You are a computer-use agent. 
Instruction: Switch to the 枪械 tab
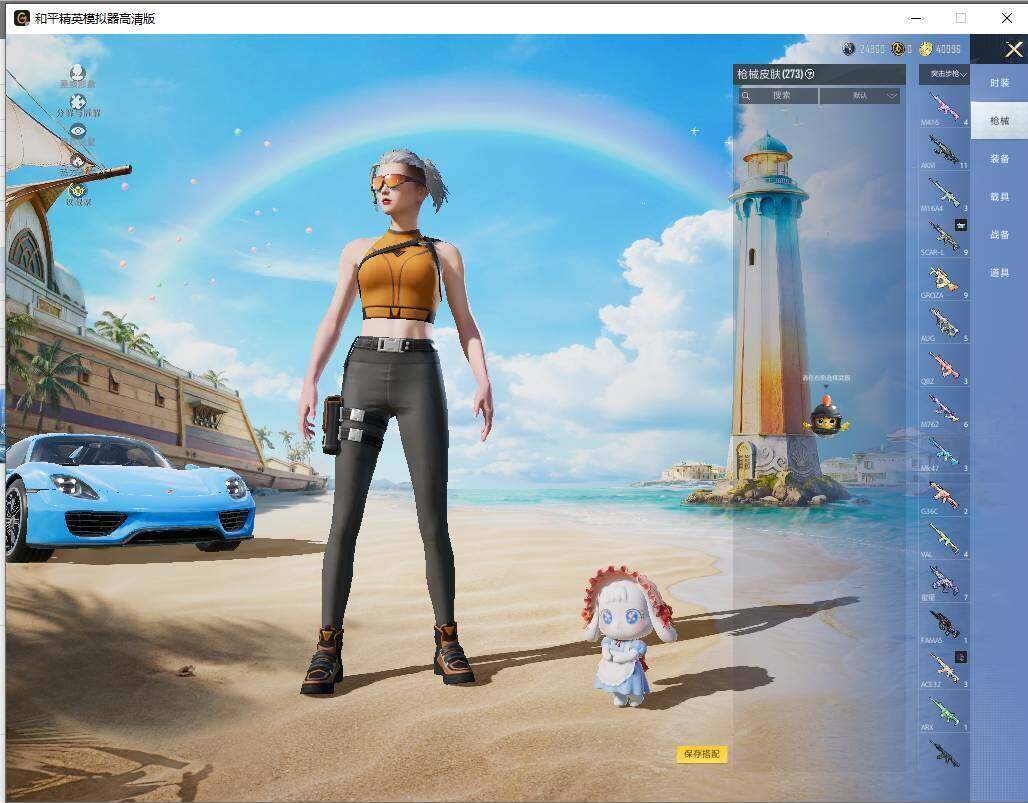click(x=999, y=121)
